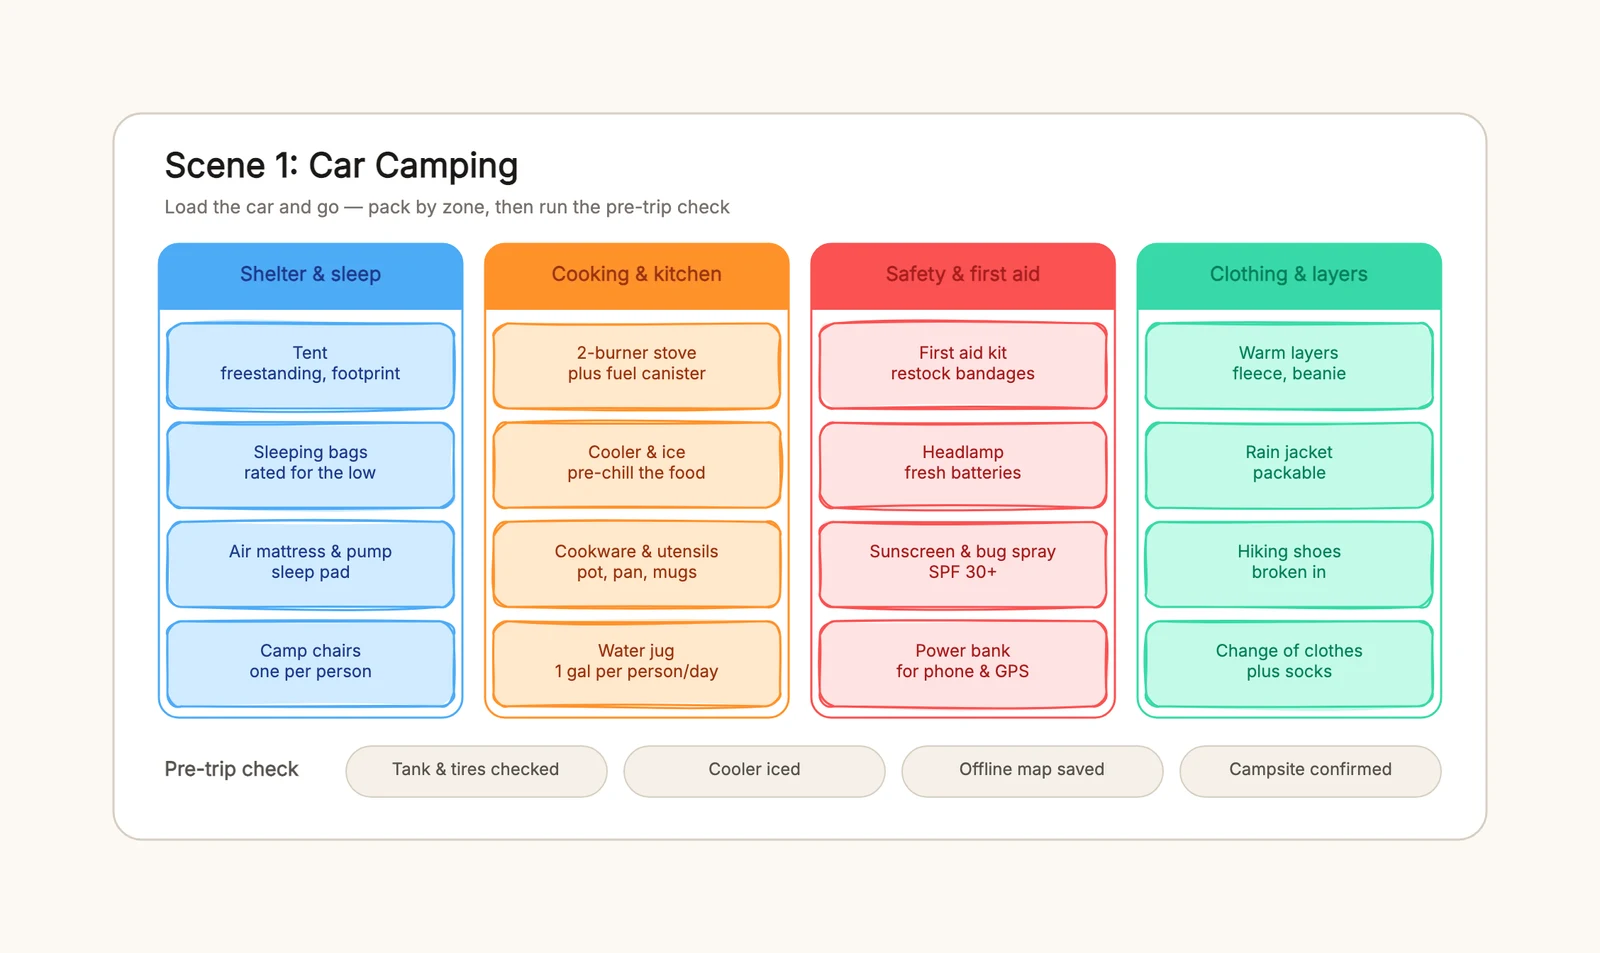Select the Clothing & layers column header
Image resolution: width=1600 pixels, height=953 pixels.
click(1288, 275)
